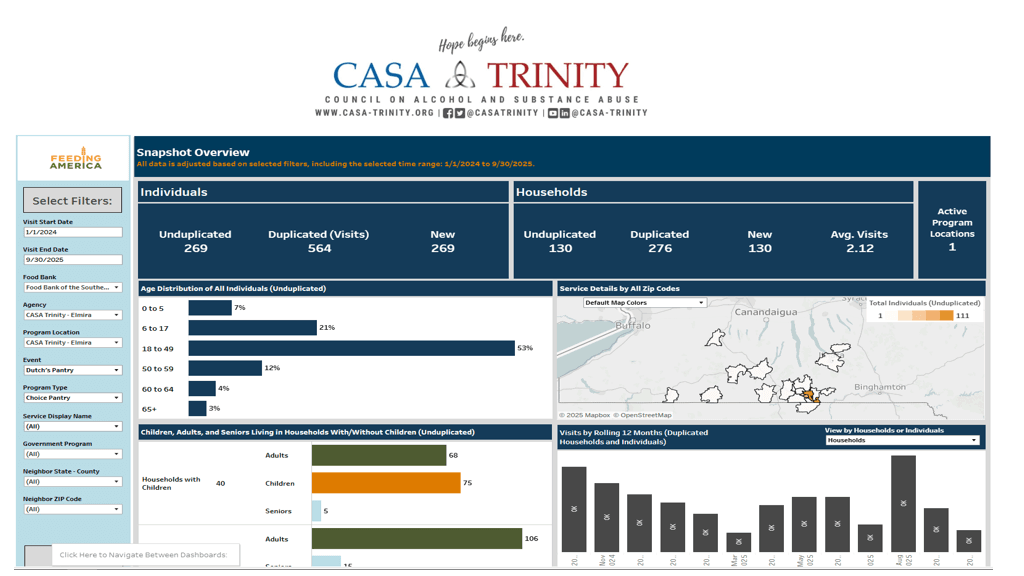Click the Aug 2025 bar in visits chart
Image resolution: width=1024 pixels, height=576 pixels.
(903, 504)
